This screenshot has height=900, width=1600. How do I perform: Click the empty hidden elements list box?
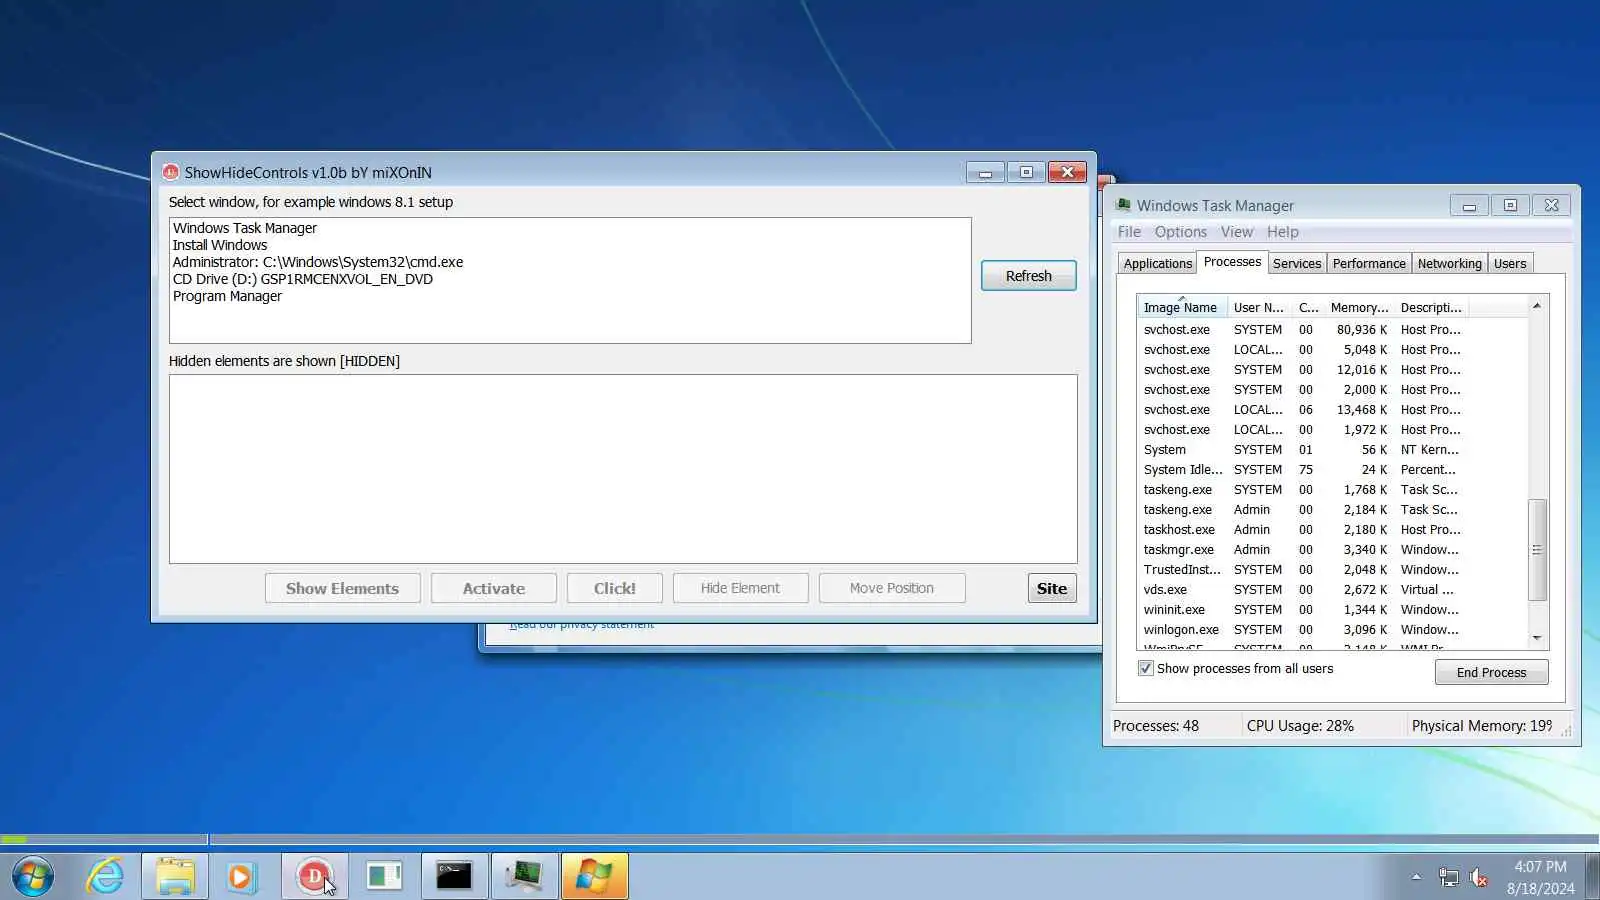point(623,469)
